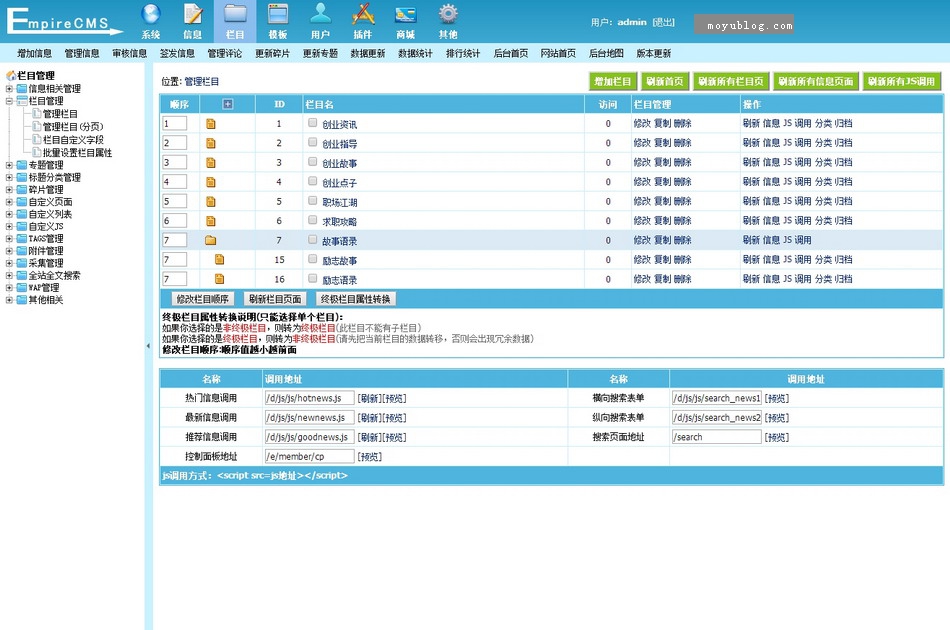Open the 信息 section in the top navigation
Viewport: 950px width, 630px height.
coord(193,21)
